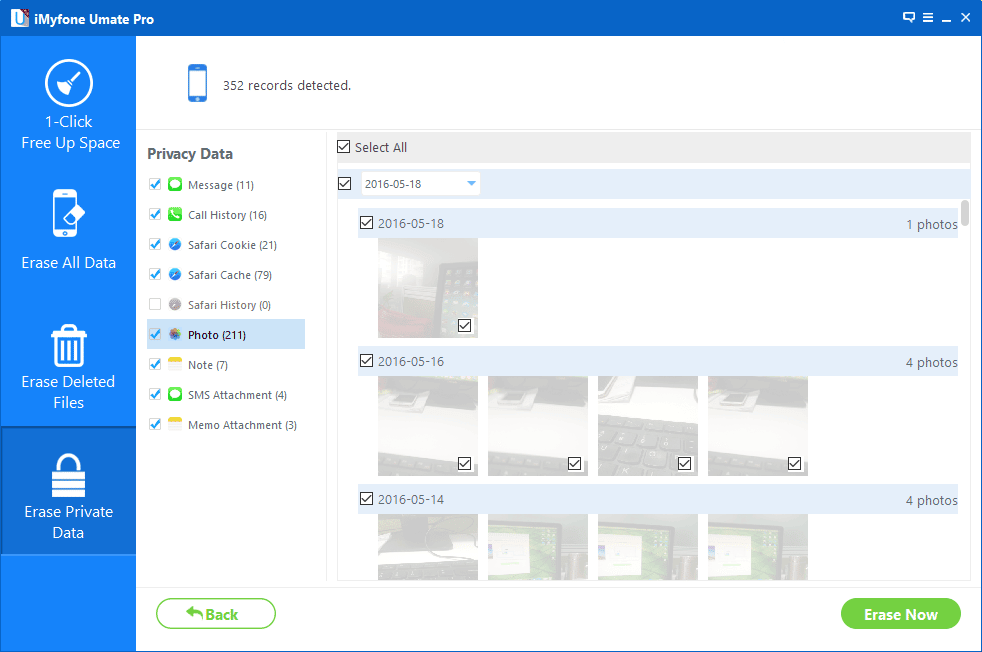Uncheck the Note (7) checkbox
Image resolution: width=982 pixels, height=652 pixels.
[155, 365]
